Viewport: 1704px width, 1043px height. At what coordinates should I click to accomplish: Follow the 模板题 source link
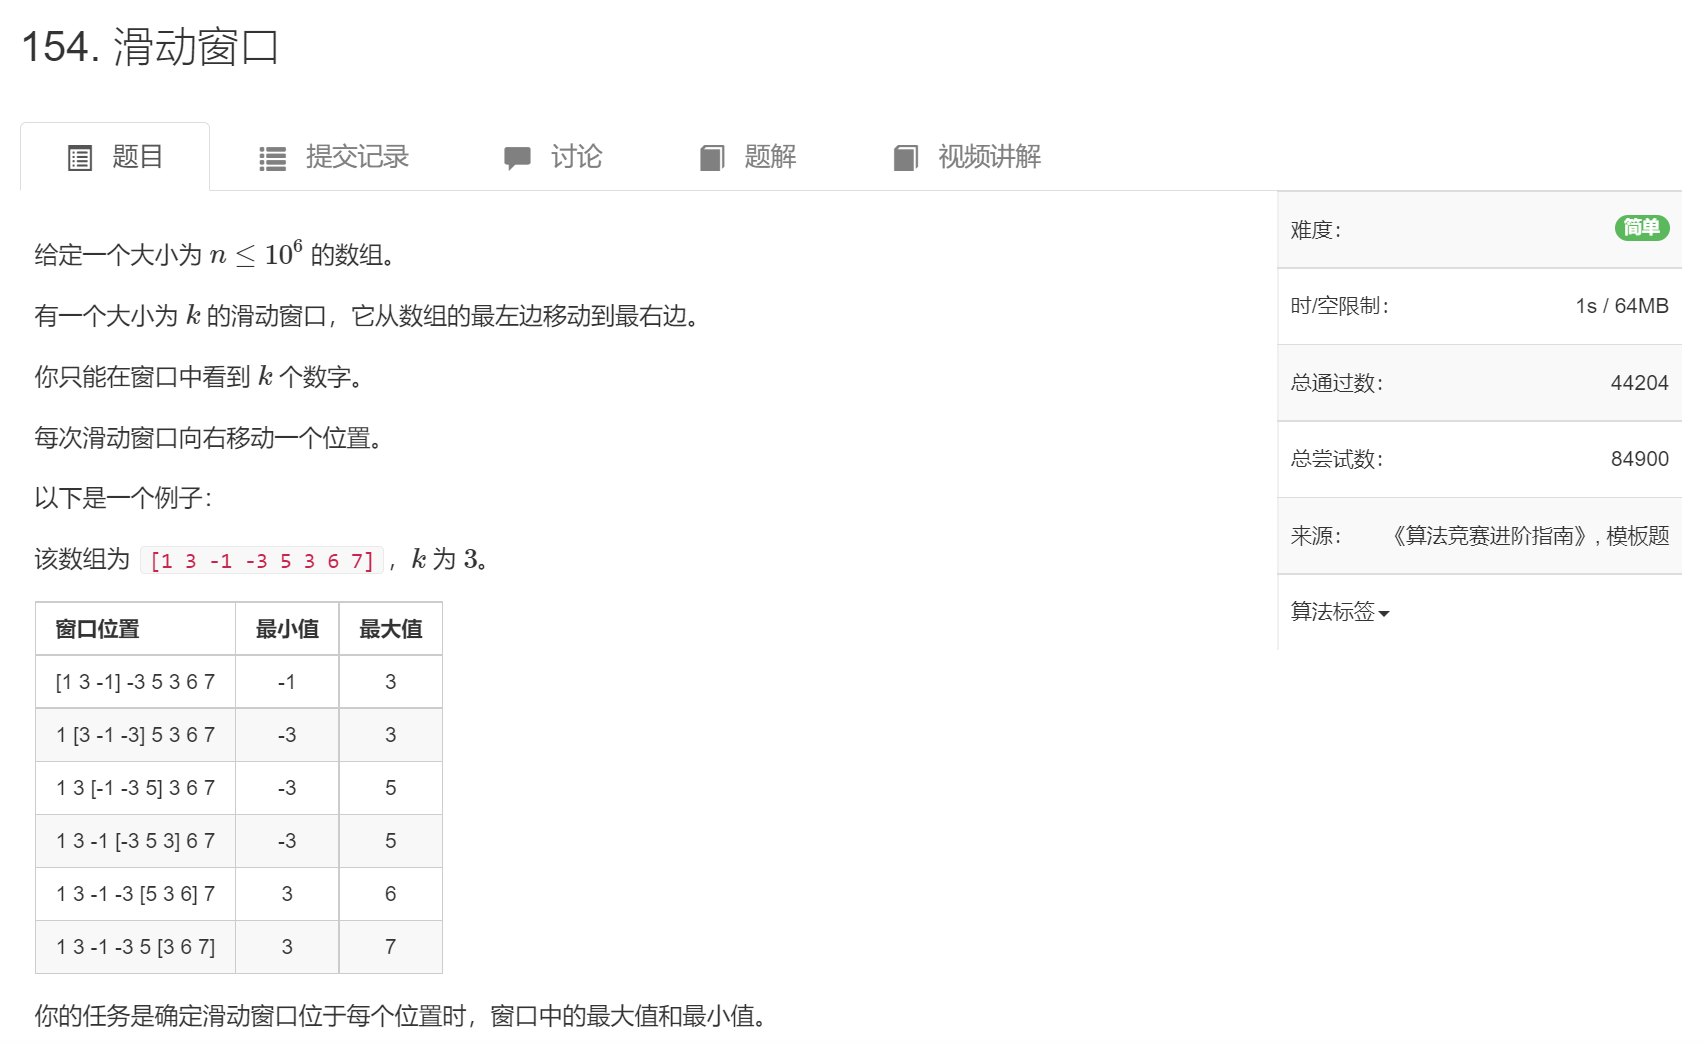(x=1638, y=536)
